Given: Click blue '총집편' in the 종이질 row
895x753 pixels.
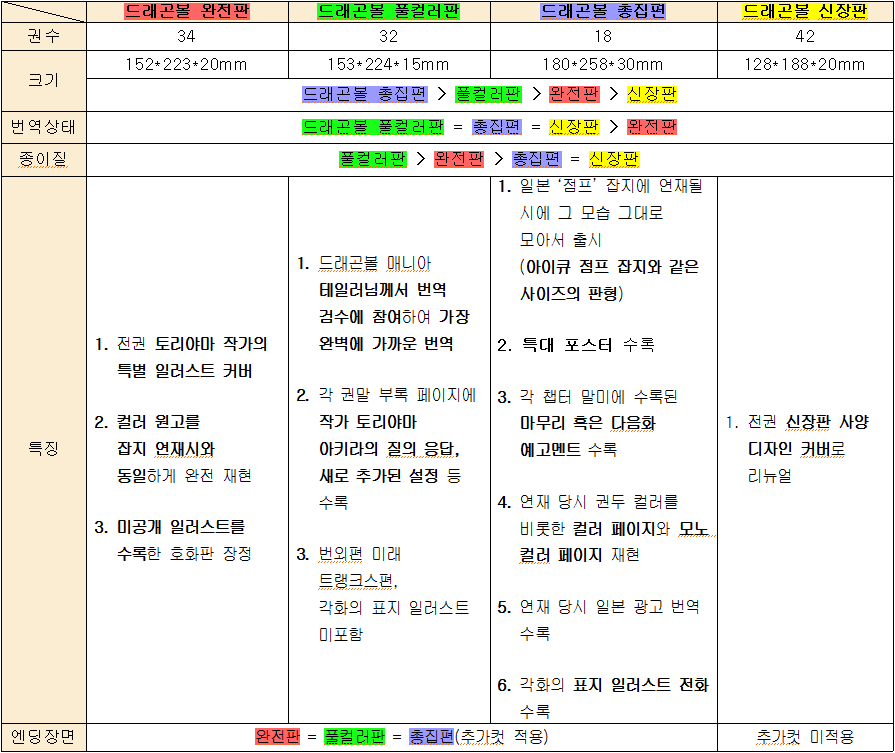Looking at the screenshot, I should 537,159.
